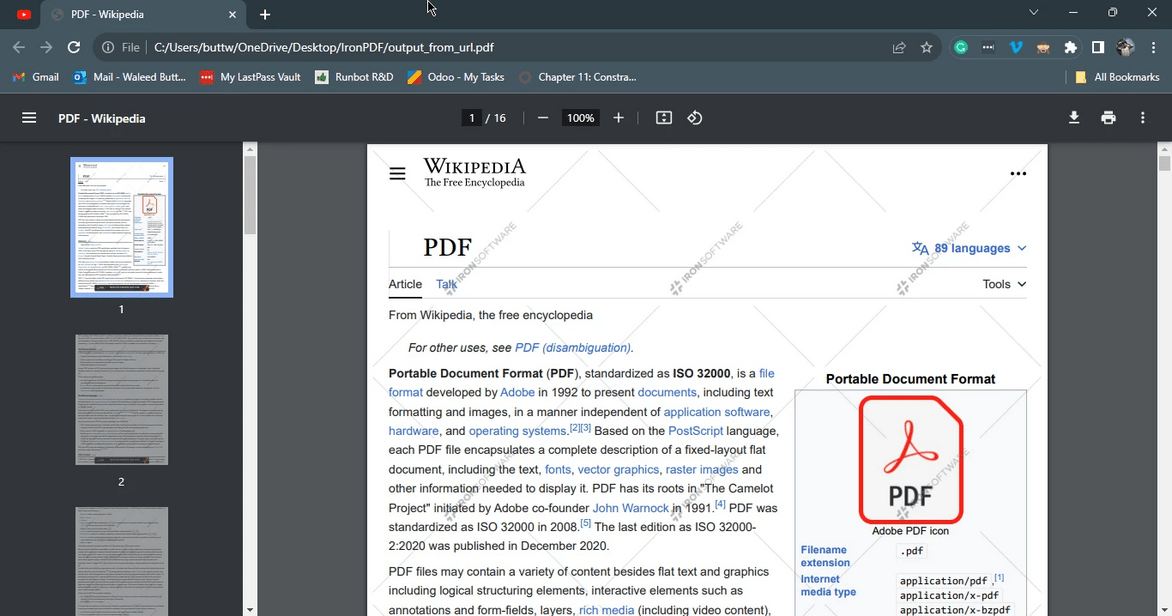Go back to the previous page in browser
Image resolution: width=1172 pixels, height=616 pixels.
(19, 47)
